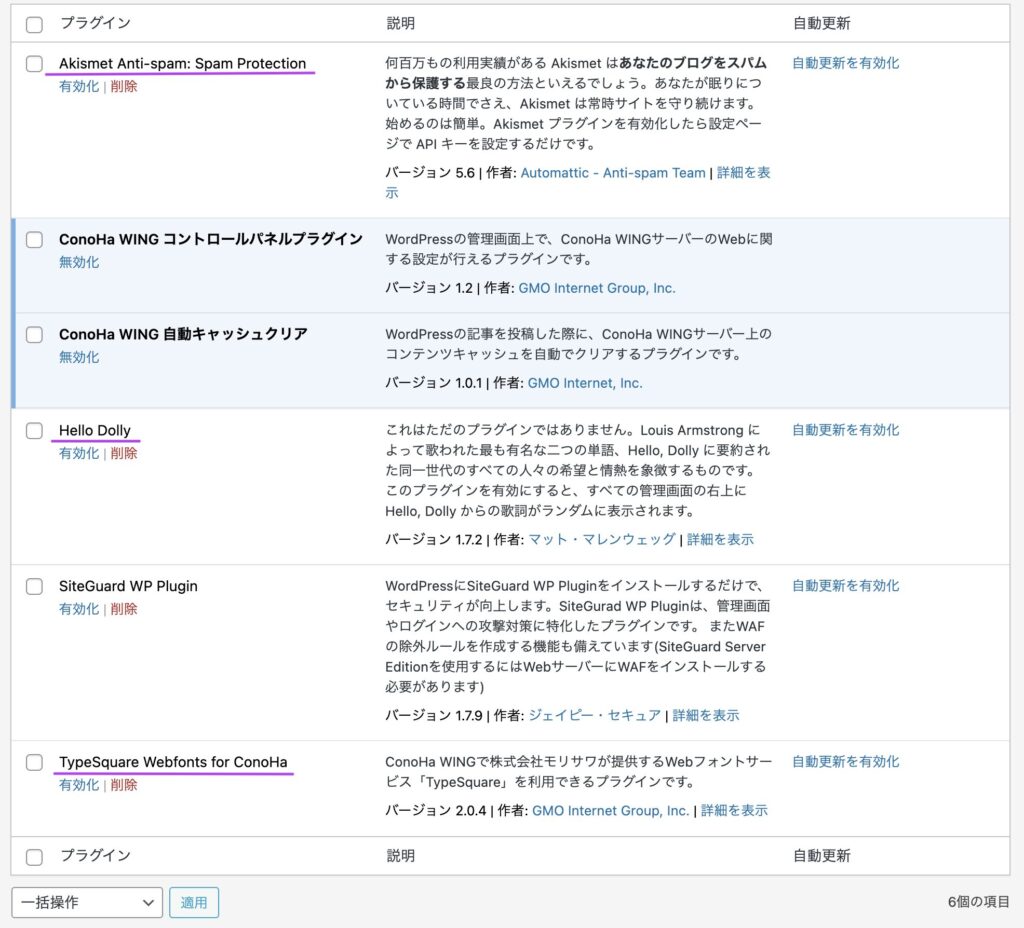Open author link Automattic - Anti-spam Team
The image size is (1024, 928).
pos(613,173)
